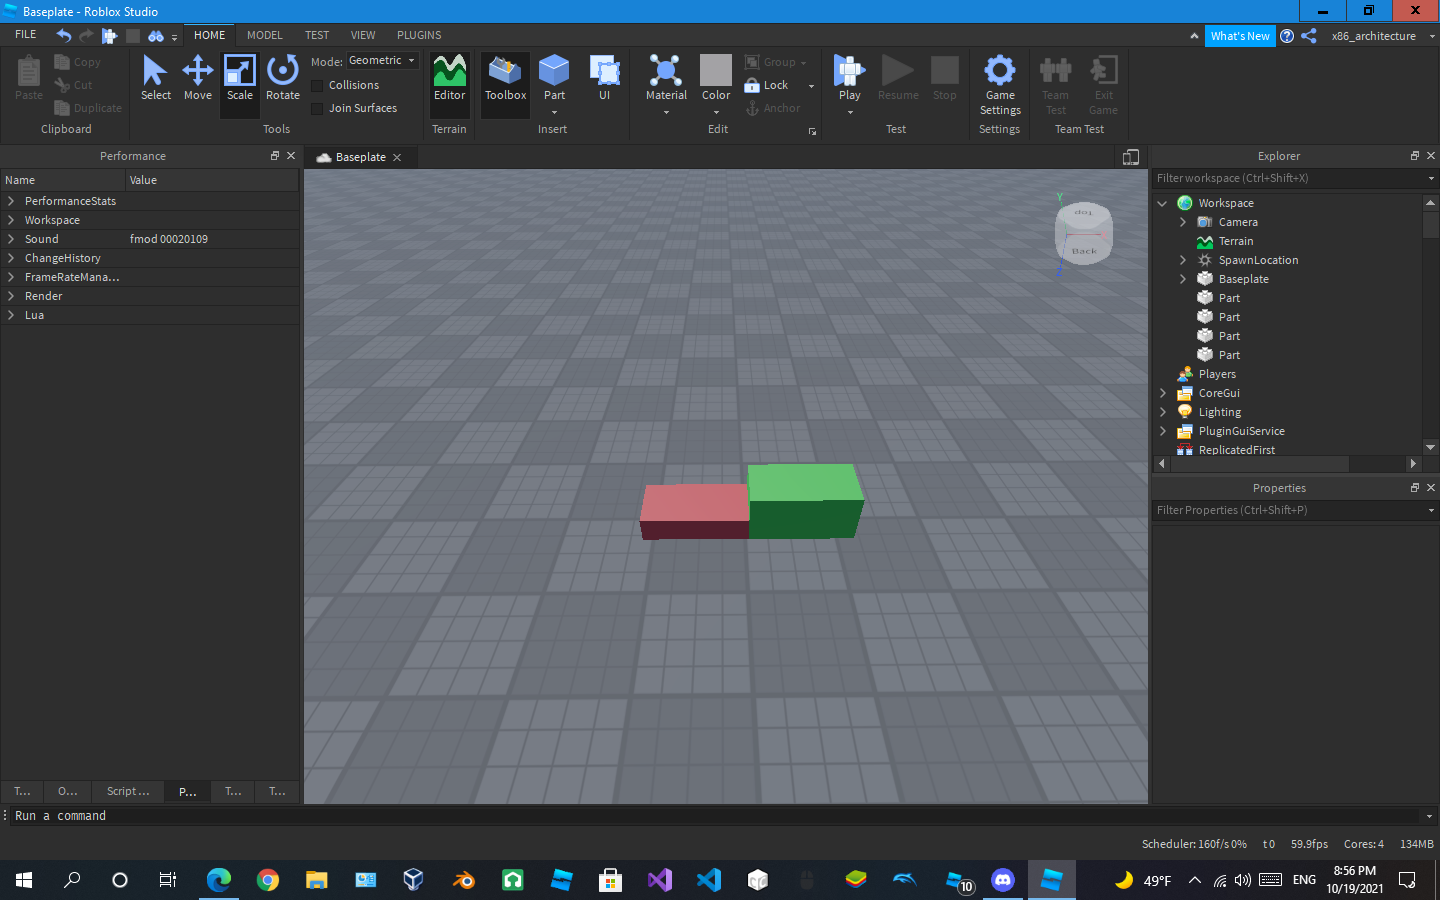
Task: Click the Explorer horizontal scrollbar right arrow
Action: (1413, 464)
